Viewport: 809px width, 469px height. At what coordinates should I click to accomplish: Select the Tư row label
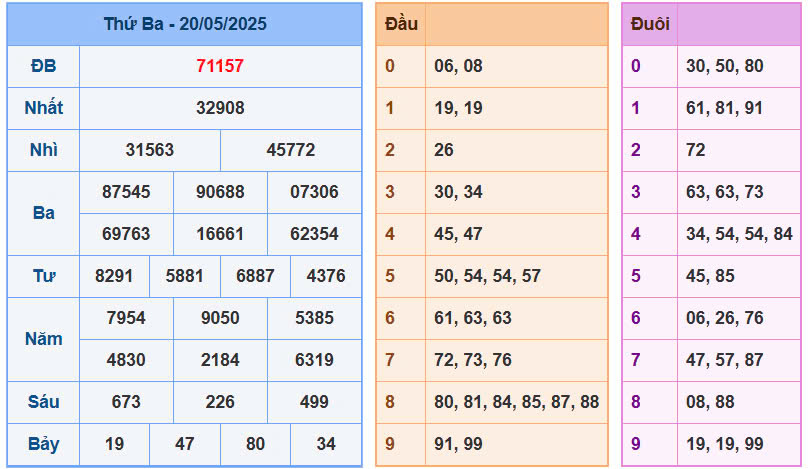tap(44, 276)
